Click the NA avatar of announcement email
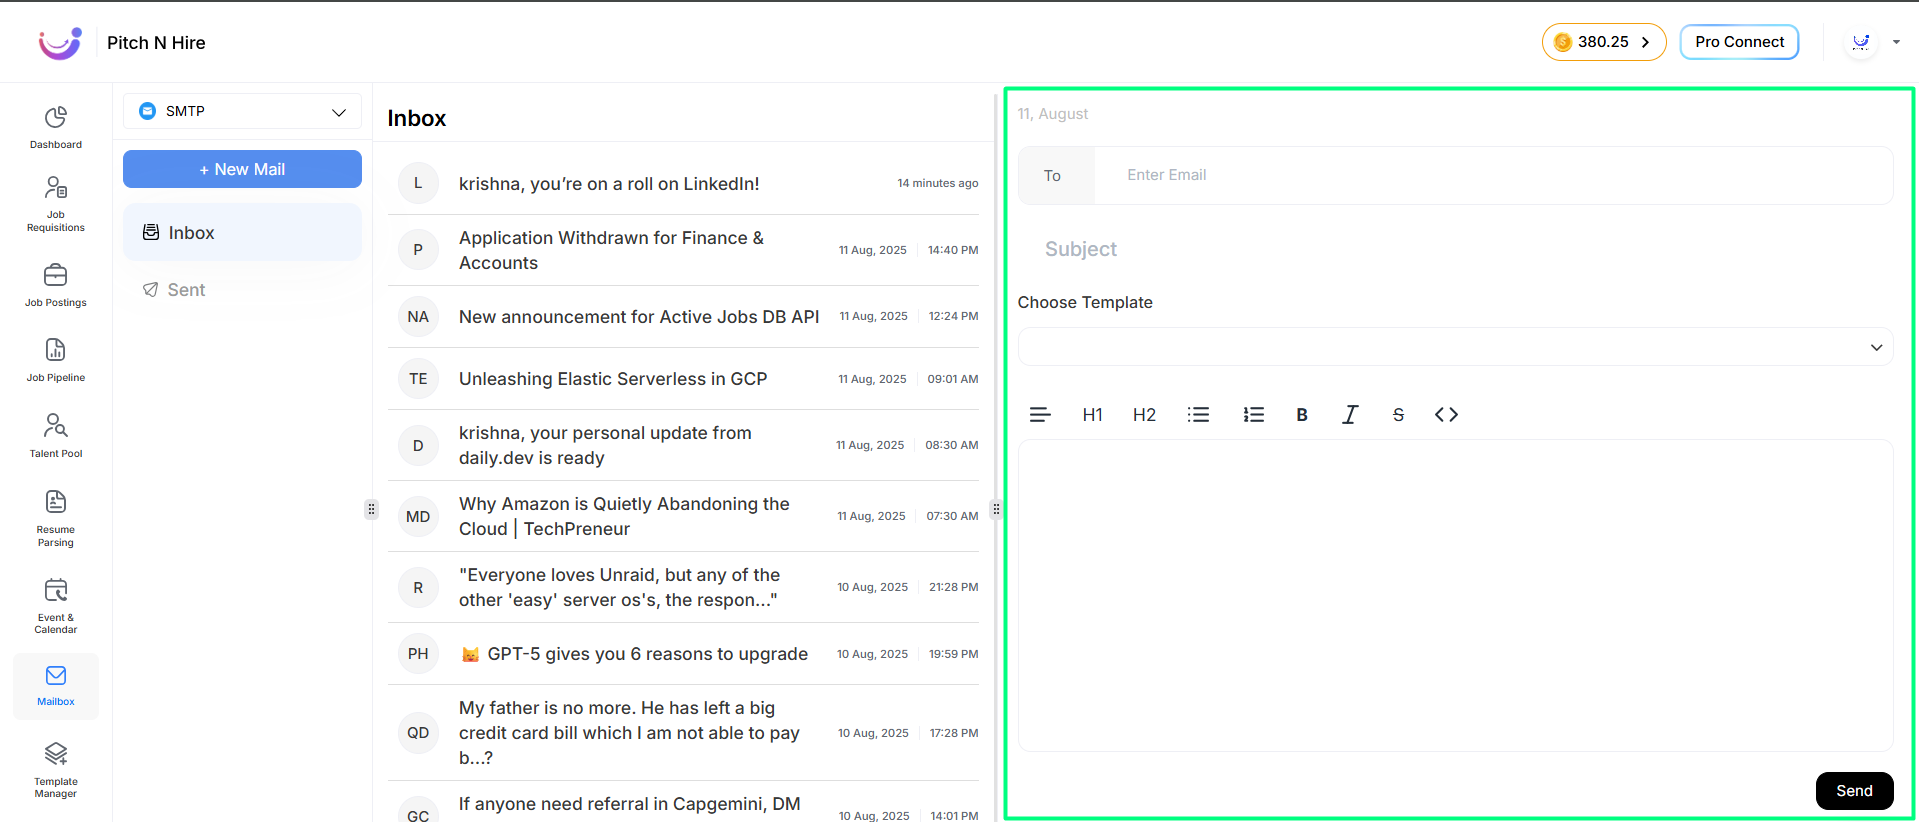 (x=418, y=316)
